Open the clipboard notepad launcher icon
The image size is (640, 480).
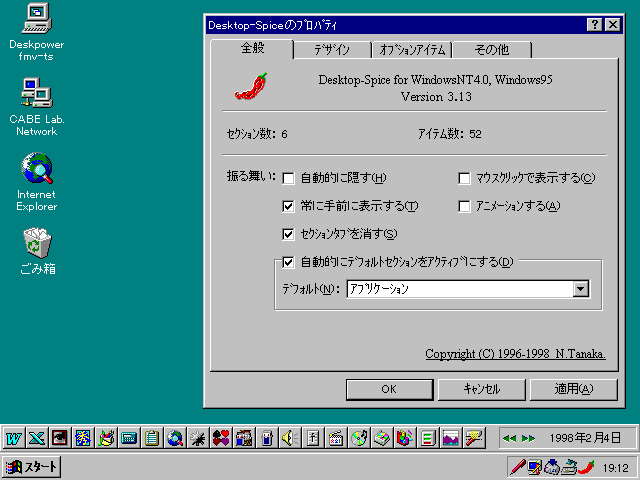coord(152,438)
